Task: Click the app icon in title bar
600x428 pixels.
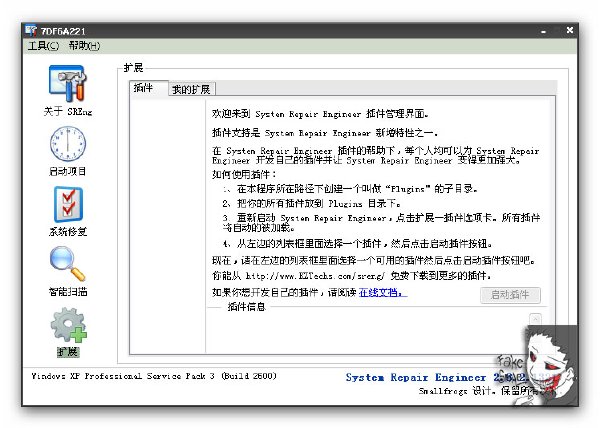Action: pyautogui.click(x=31, y=30)
